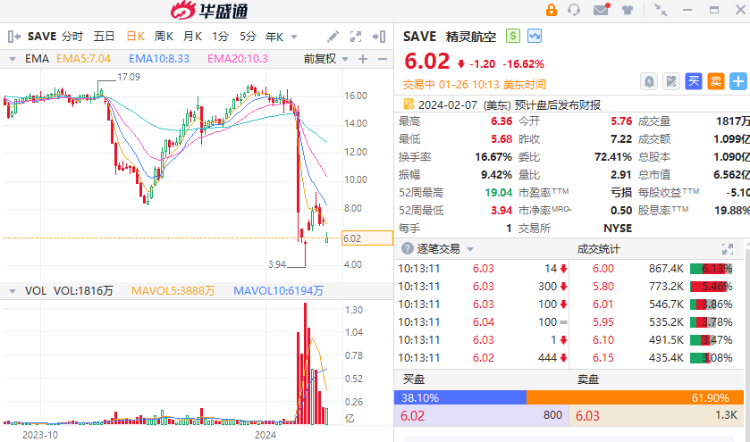Image resolution: width=750 pixels, height=442 pixels.
Task: Click the 卖 sell button
Action: [x=716, y=81]
